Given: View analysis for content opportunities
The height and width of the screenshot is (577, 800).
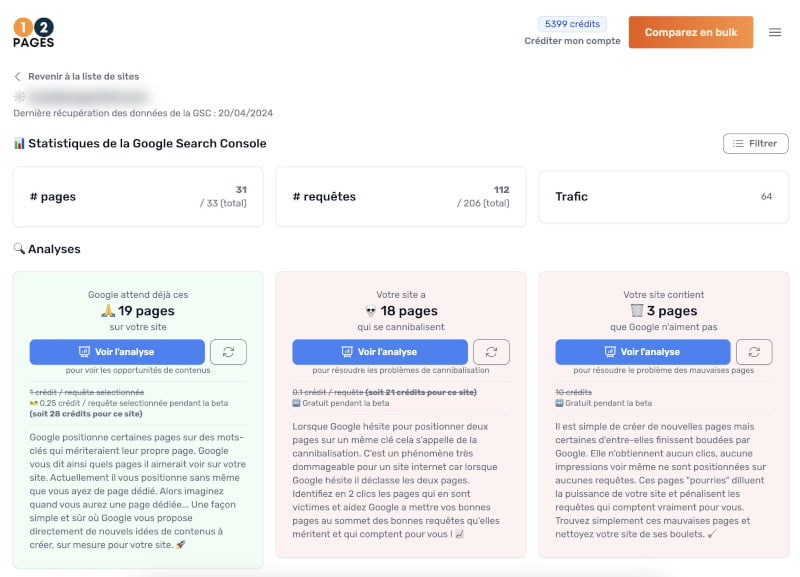Looking at the screenshot, I should 117,352.
